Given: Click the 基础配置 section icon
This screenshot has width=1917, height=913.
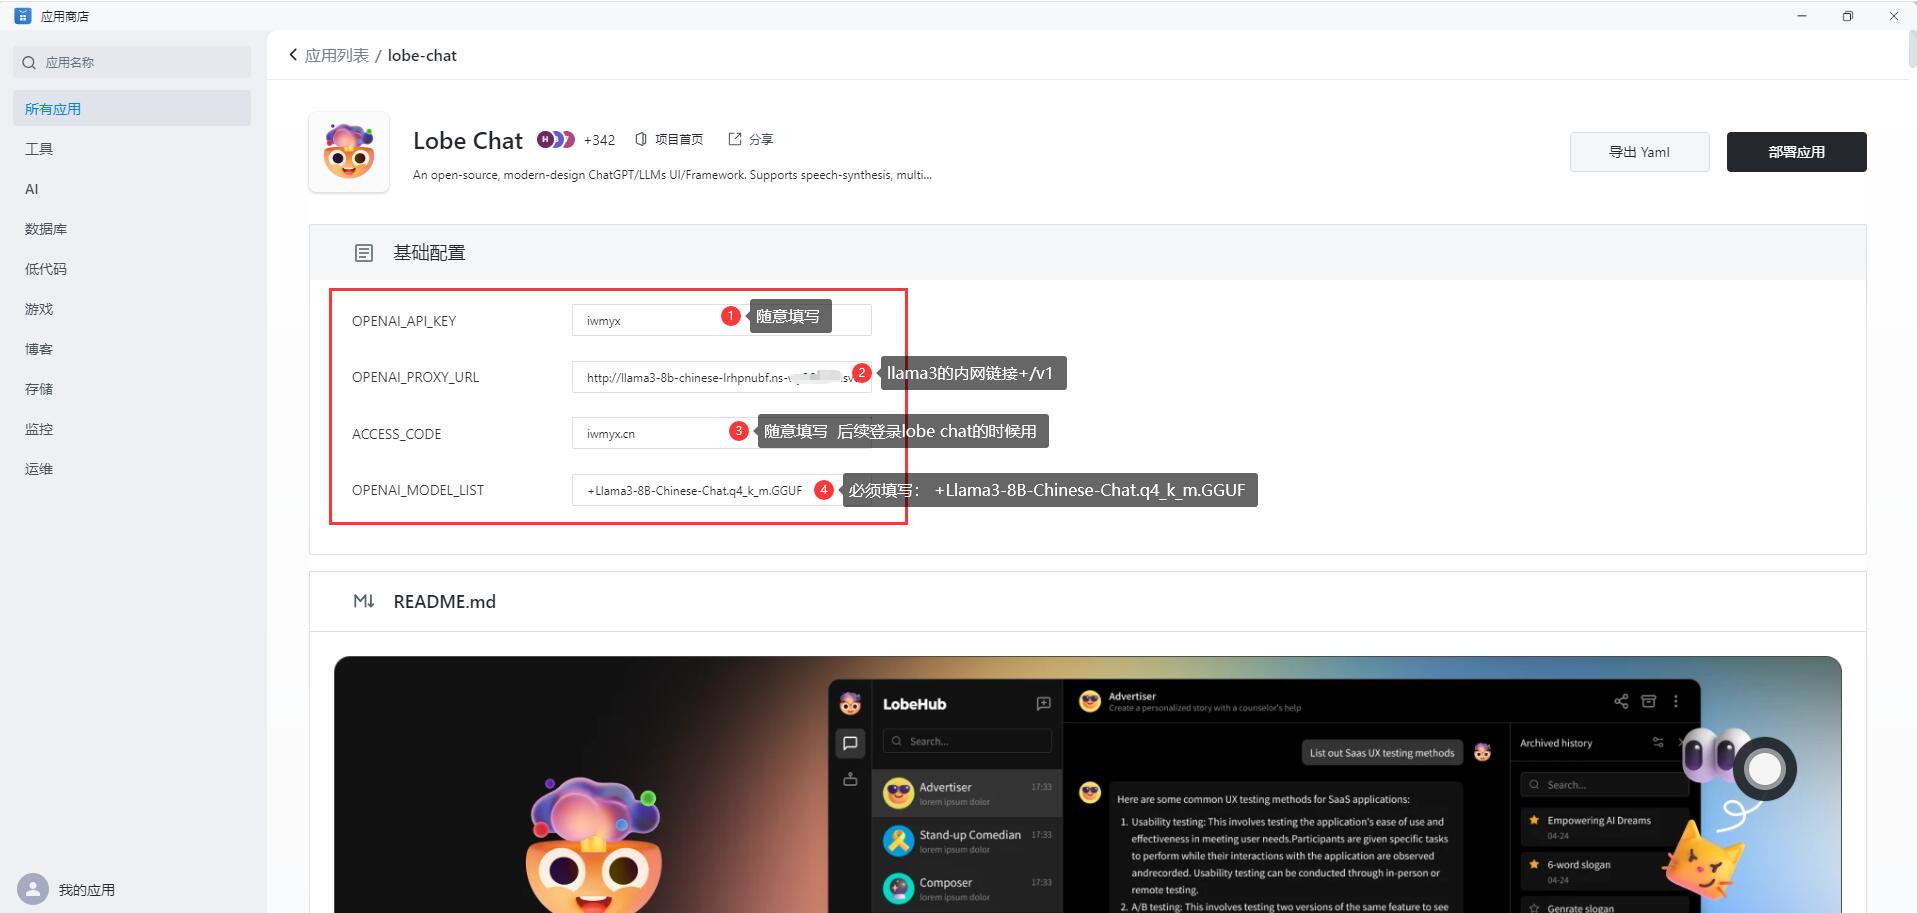Looking at the screenshot, I should [x=364, y=253].
